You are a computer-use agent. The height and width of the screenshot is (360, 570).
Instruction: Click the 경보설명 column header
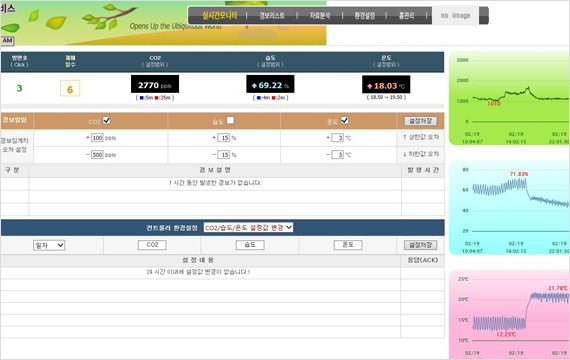tap(215, 170)
